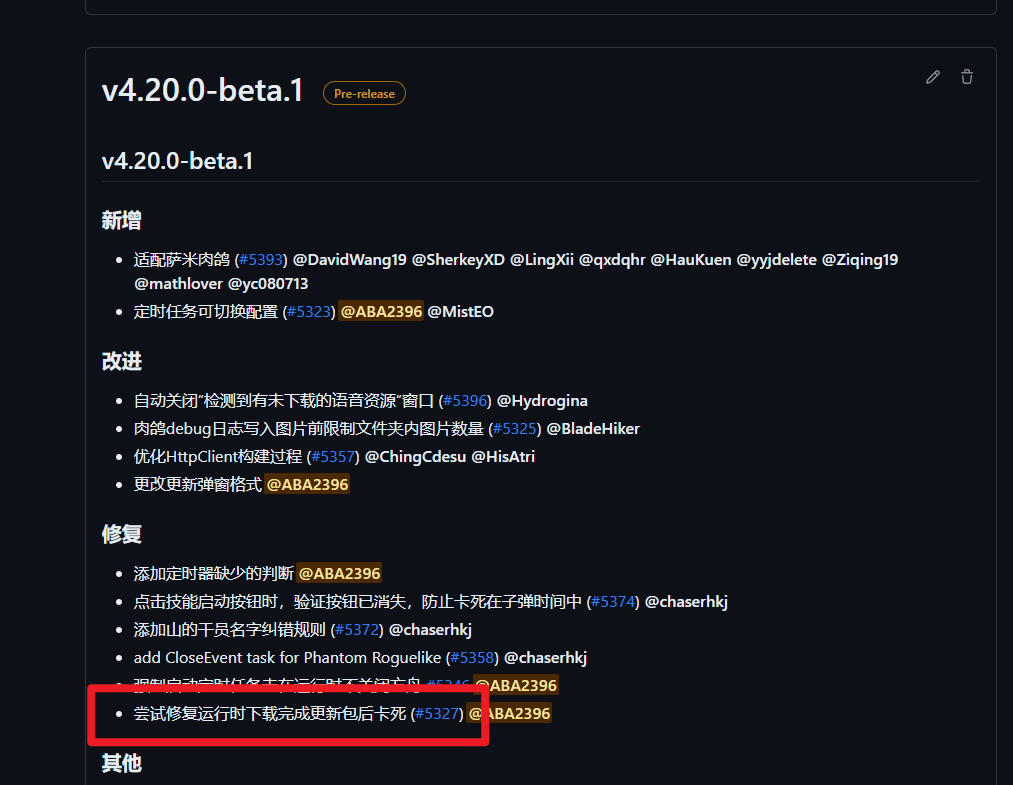Screen dimensions: 1013x785
Task: Open issue link #5323
Action: tap(309, 311)
